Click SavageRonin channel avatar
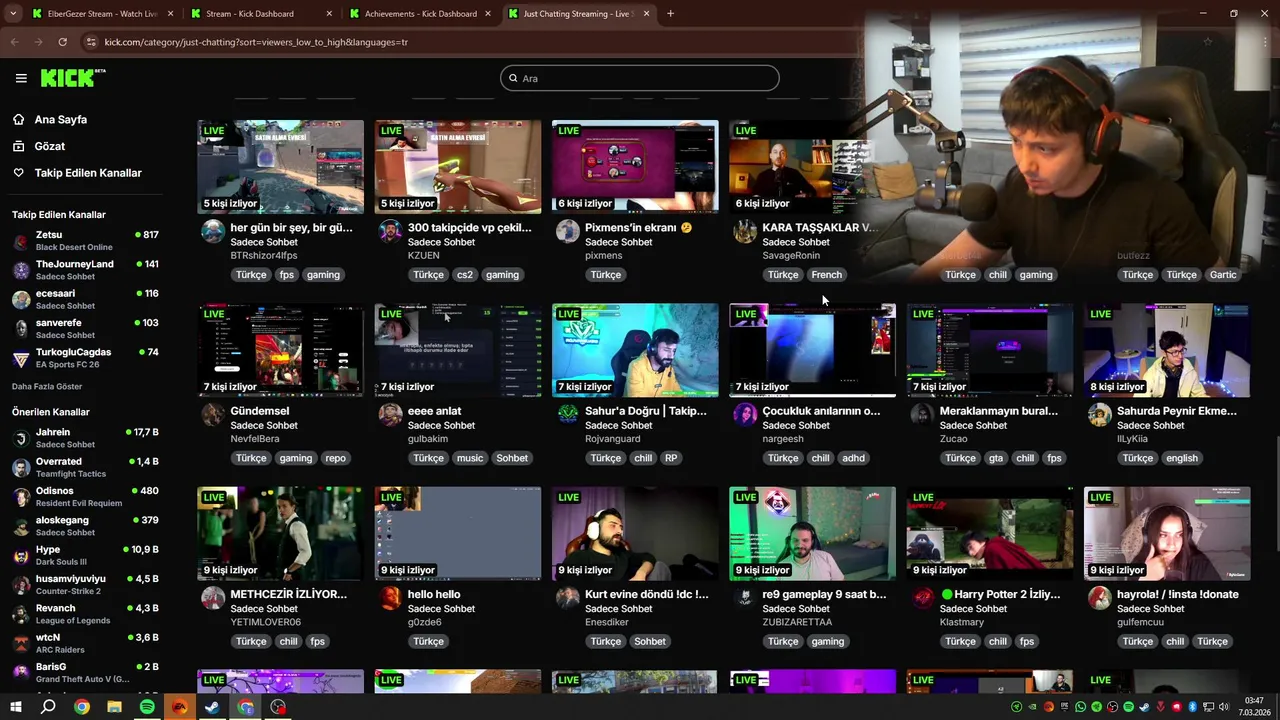 [x=745, y=232]
